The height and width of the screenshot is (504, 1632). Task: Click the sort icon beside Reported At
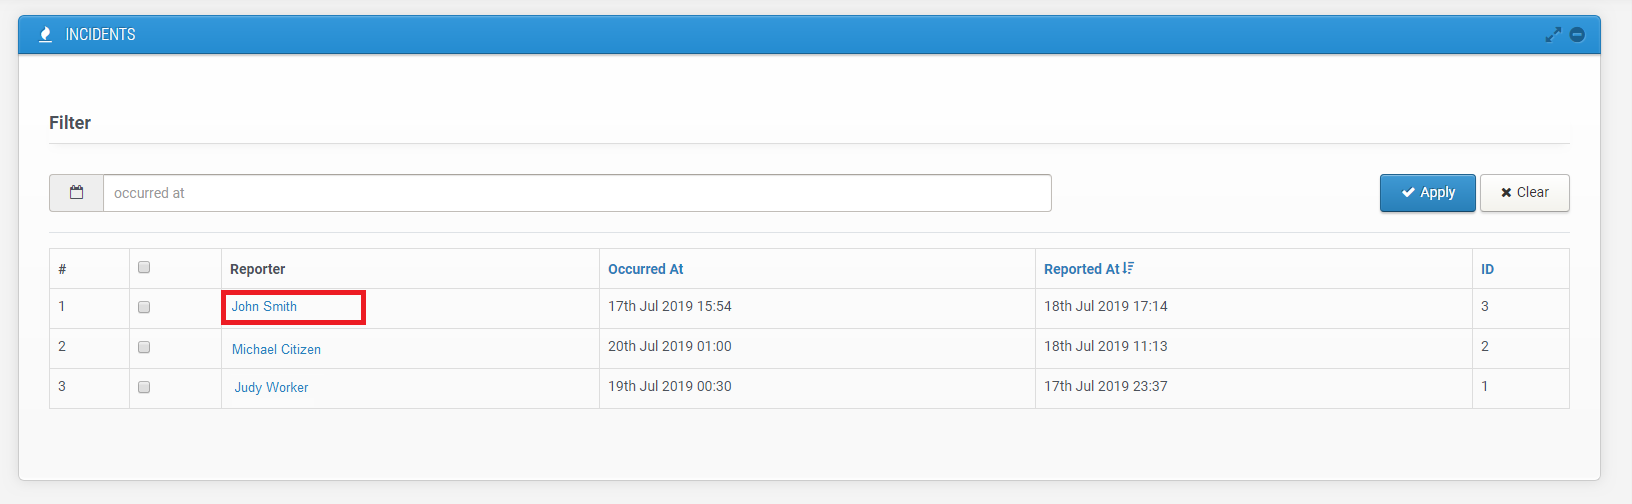(1129, 268)
